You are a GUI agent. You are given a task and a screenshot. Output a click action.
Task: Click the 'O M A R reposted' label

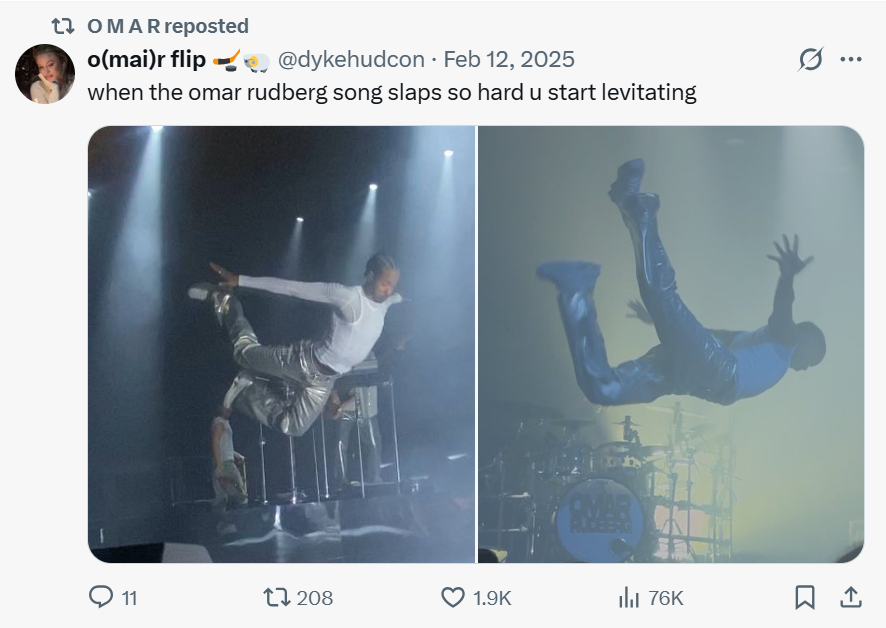click(168, 26)
